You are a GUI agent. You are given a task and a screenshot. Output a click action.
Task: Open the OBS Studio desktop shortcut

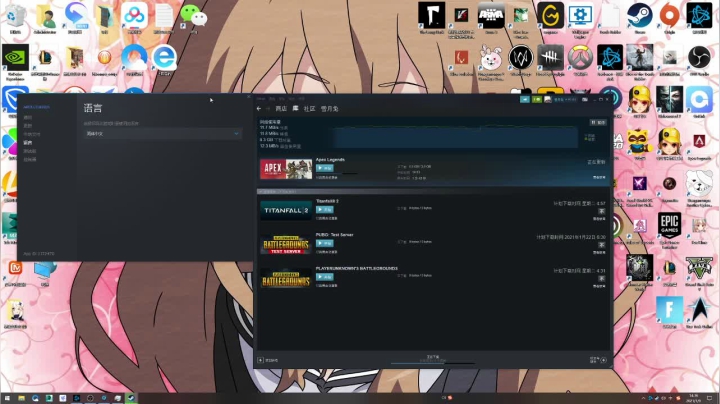point(699,60)
